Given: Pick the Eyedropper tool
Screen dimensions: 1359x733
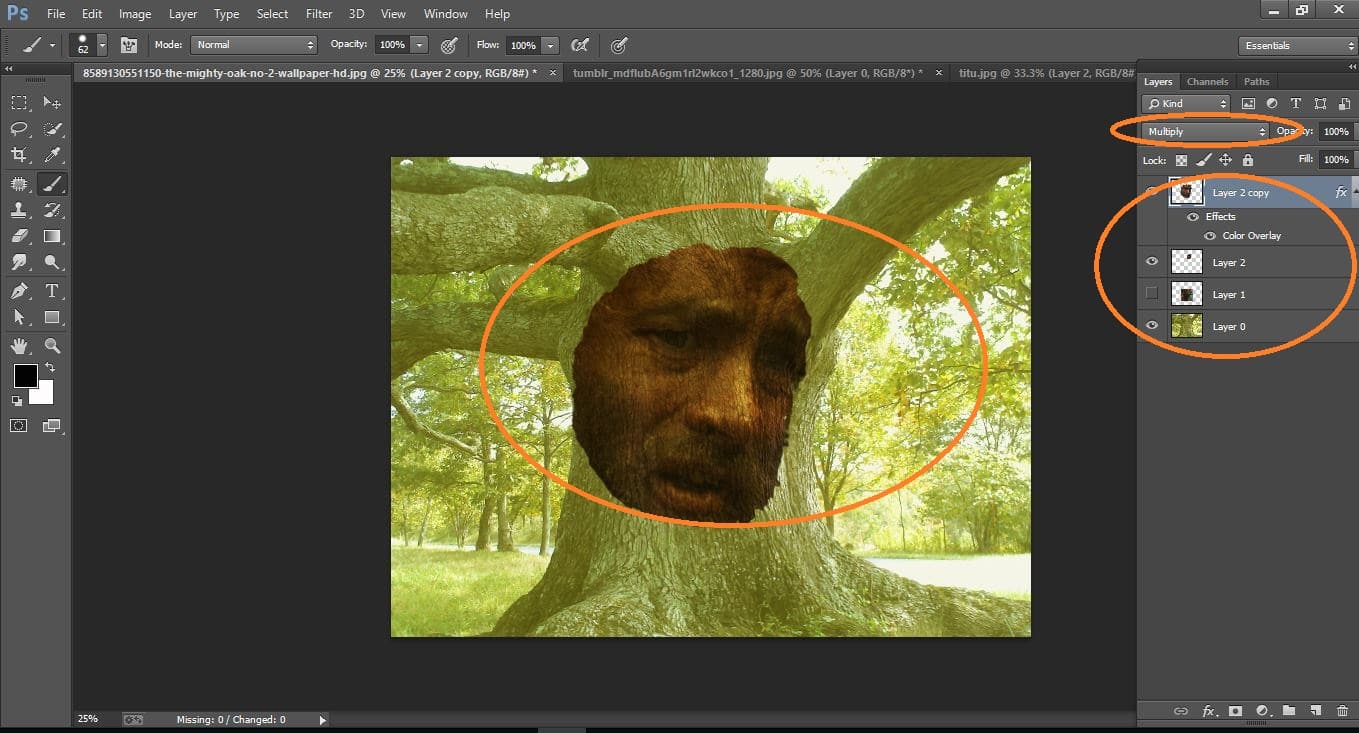Looking at the screenshot, I should (x=52, y=155).
